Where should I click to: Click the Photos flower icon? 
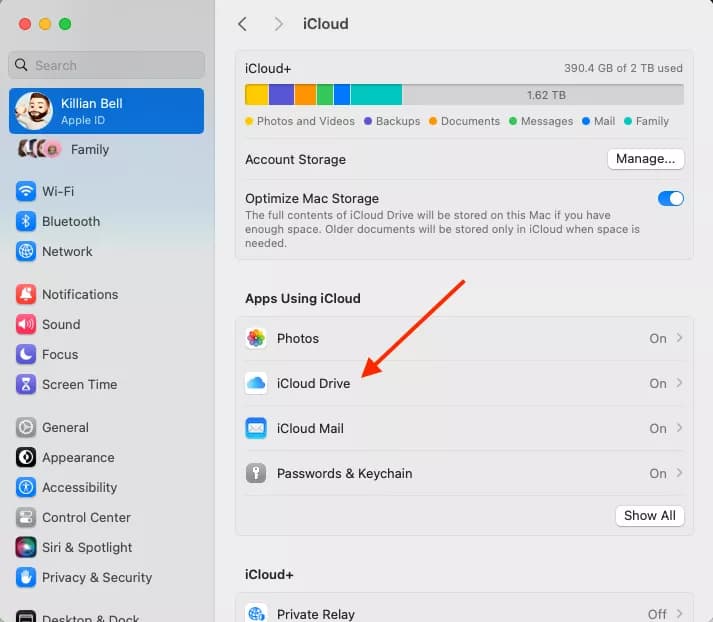pyautogui.click(x=256, y=338)
